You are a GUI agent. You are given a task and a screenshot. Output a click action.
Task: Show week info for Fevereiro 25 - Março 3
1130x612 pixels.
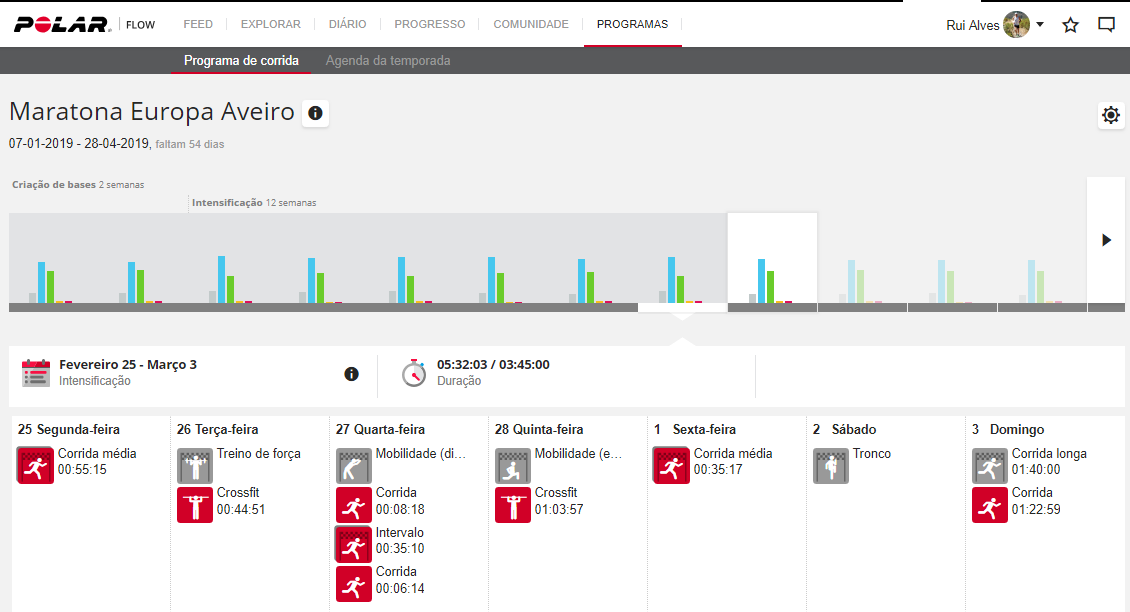coord(351,374)
